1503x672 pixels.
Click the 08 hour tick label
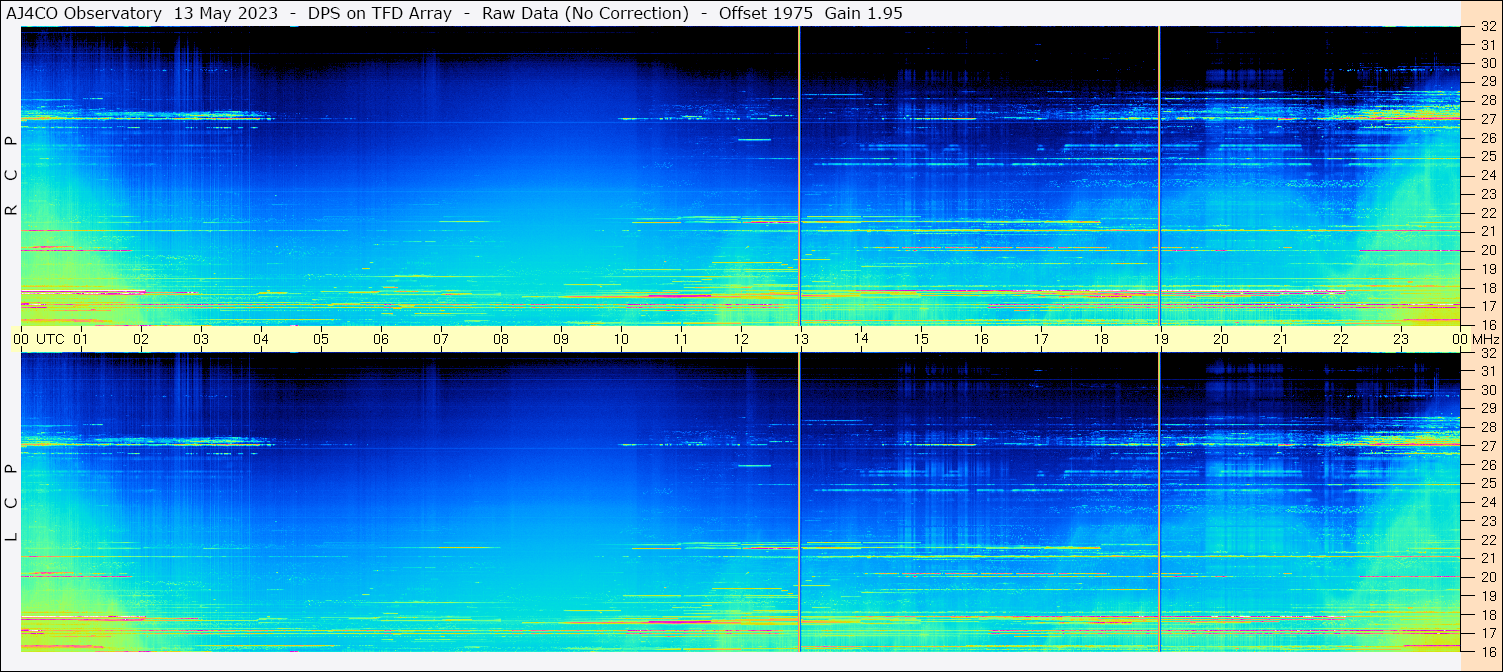coord(501,339)
